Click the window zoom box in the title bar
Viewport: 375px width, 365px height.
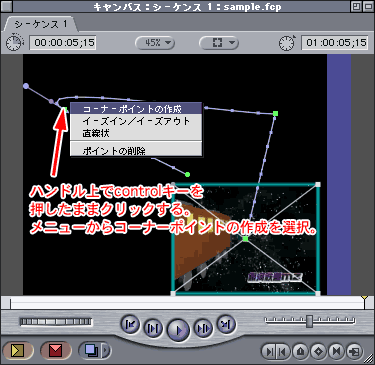[357, 6]
